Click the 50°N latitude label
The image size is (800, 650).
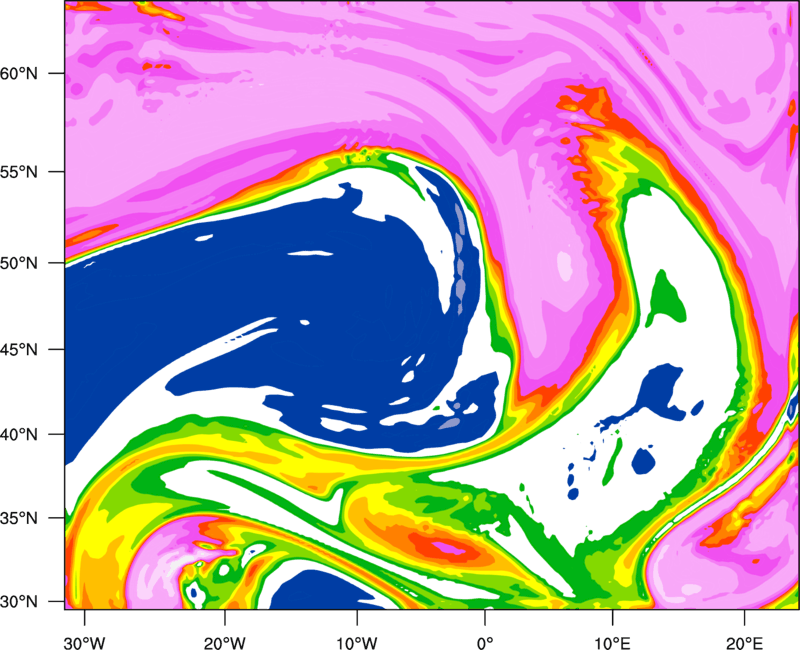[x=19, y=263]
